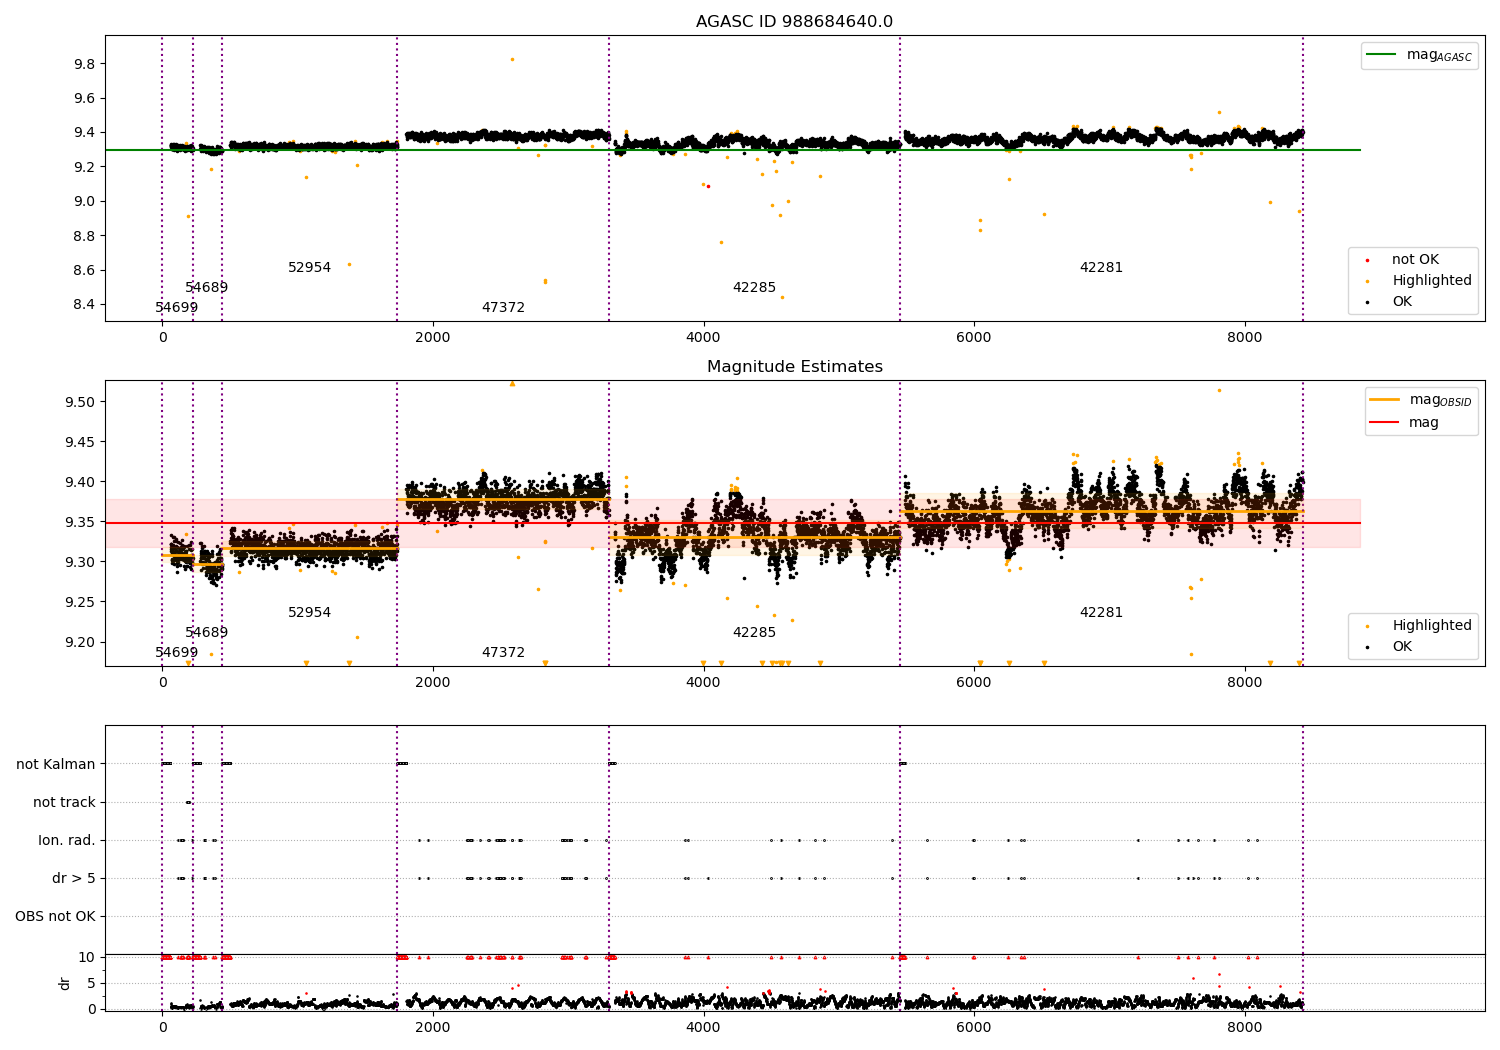Click the 'dr > 5' y-axis label

pos(74,879)
